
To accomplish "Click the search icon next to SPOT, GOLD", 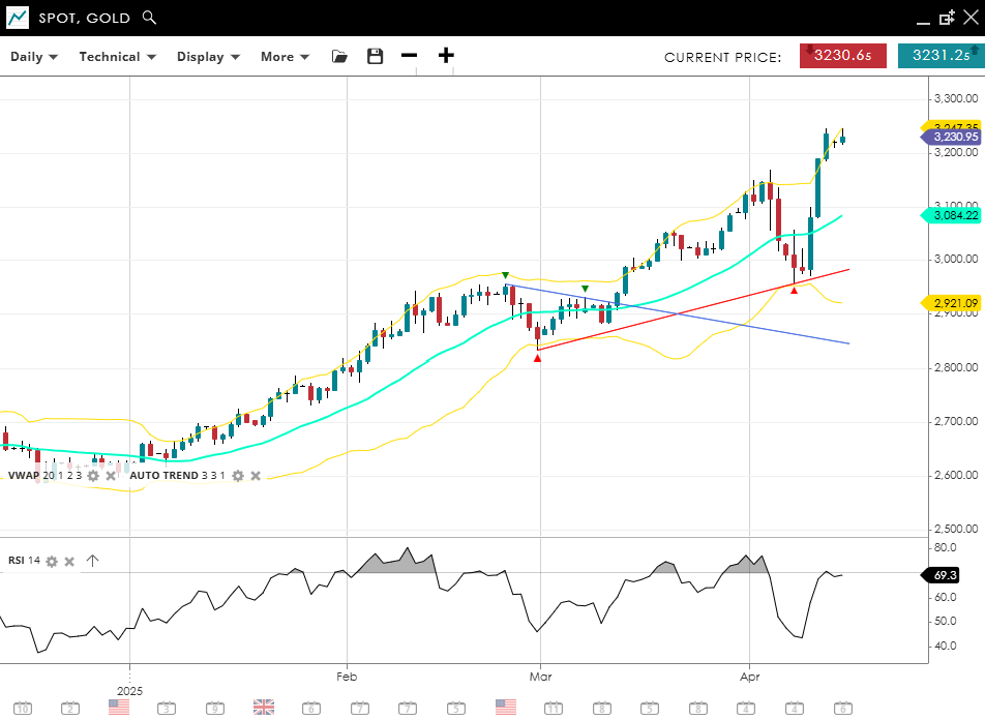I will pos(149,18).
